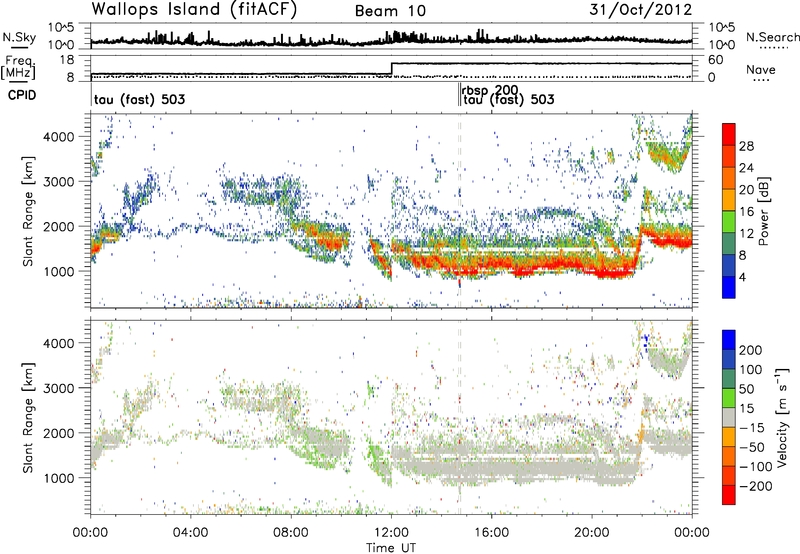
Task: Click the 'Wallops Island (fitACF)' plot title
Action: (194, 10)
